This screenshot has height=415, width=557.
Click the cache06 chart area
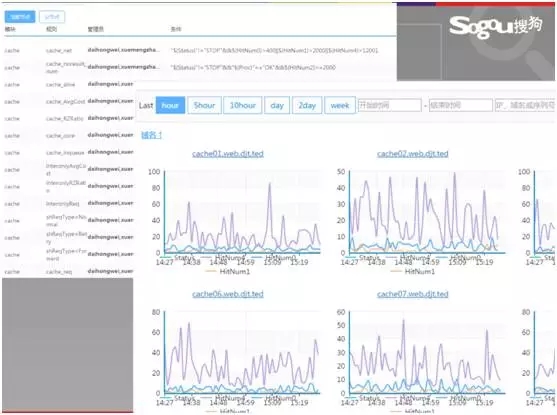pyautogui.click(x=242, y=352)
